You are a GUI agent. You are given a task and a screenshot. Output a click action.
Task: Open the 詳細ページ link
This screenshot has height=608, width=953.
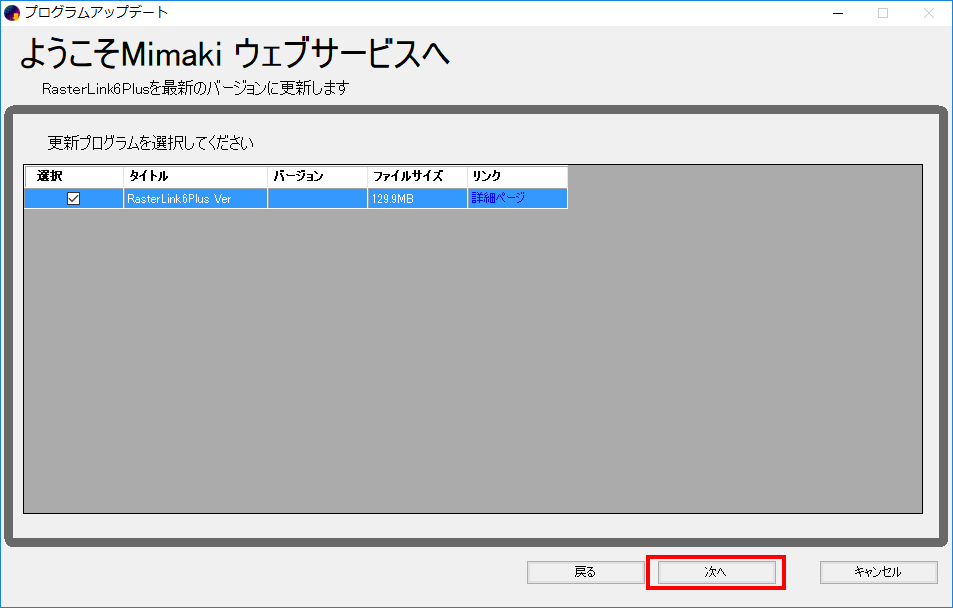pyautogui.click(x=498, y=198)
